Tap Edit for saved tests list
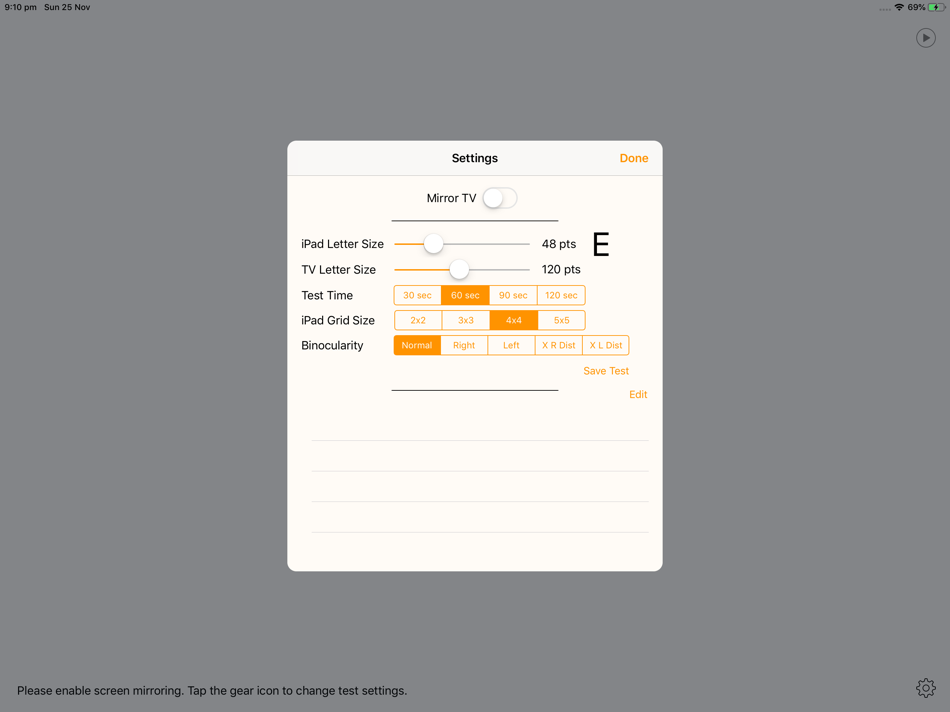 (x=638, y=394)
